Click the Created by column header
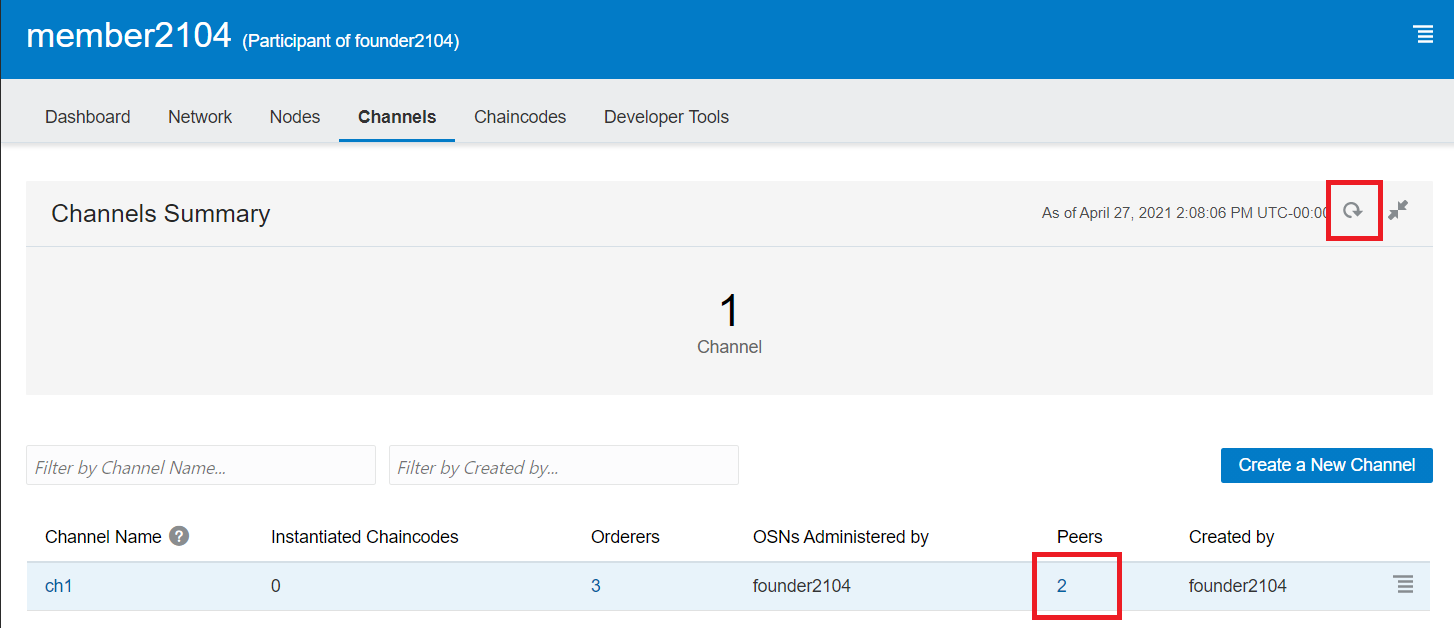The width and height of the screenshot is (1454, 628). click(1231, 537)
